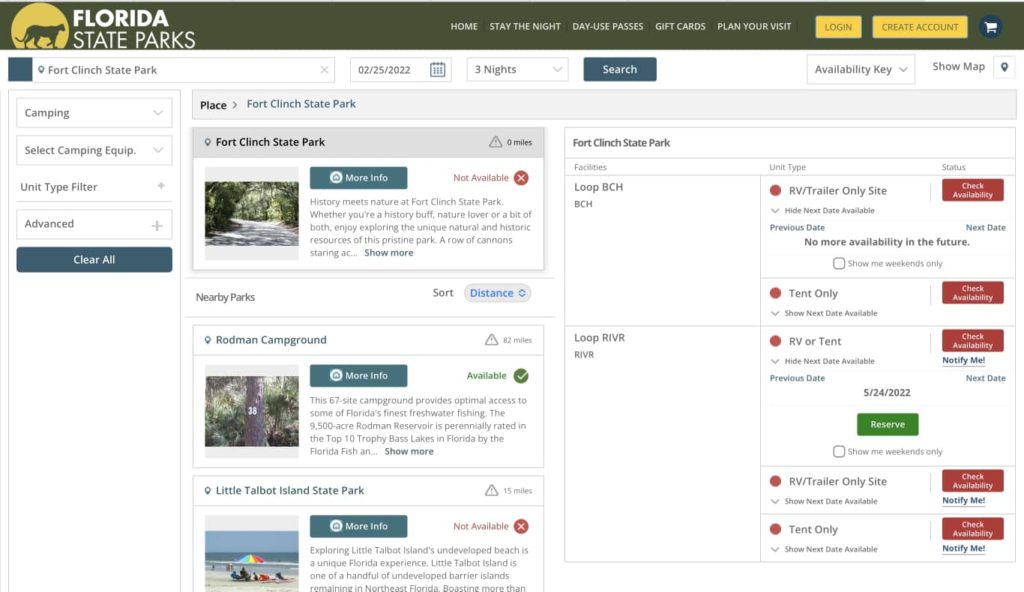
Task: Open More Info for Fort Clinch State Park
Action: (359, 178)
